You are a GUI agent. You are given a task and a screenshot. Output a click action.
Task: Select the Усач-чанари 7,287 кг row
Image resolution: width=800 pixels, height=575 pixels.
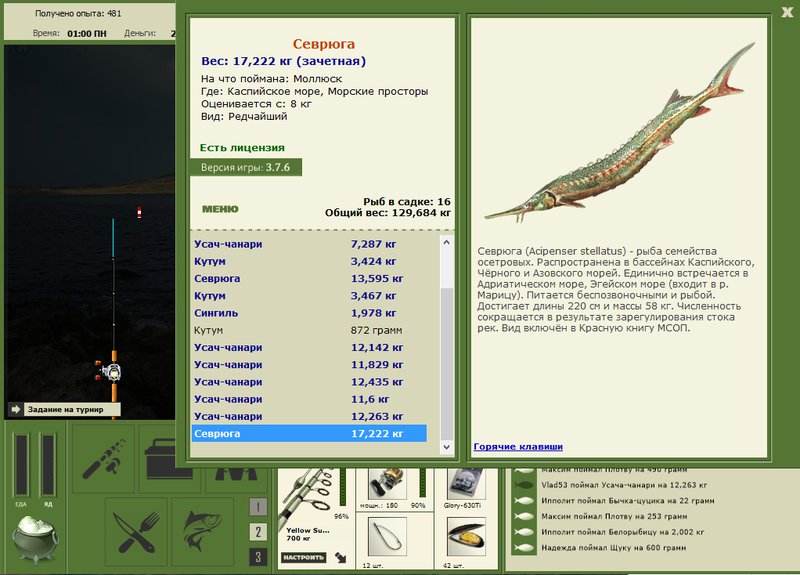[x=309, y=244]
